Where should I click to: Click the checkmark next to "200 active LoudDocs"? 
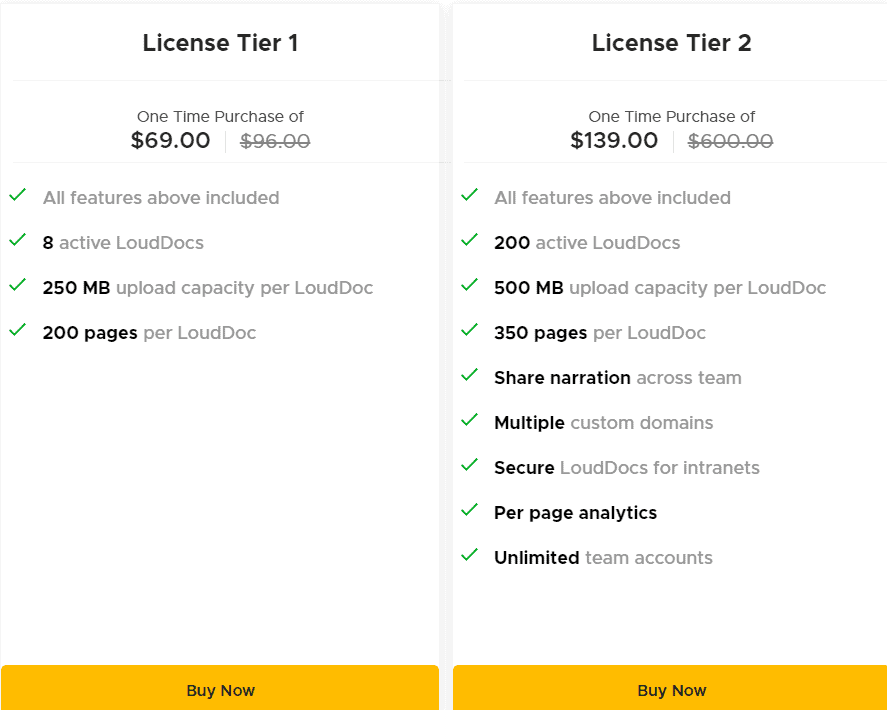pyautogui.click(x=469, y=242)
